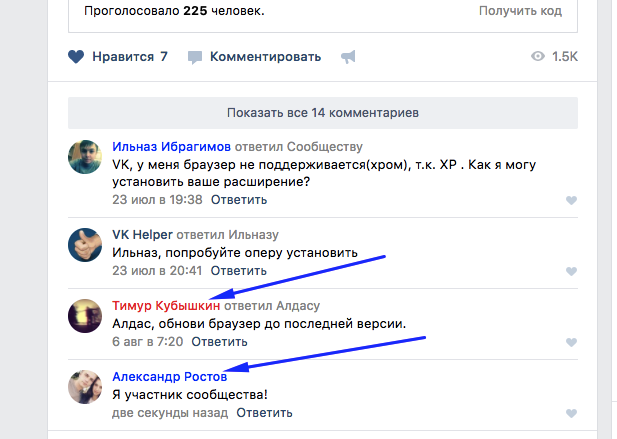
Task: Click Сообществу reply target link
Action: [x=325, y=147]
